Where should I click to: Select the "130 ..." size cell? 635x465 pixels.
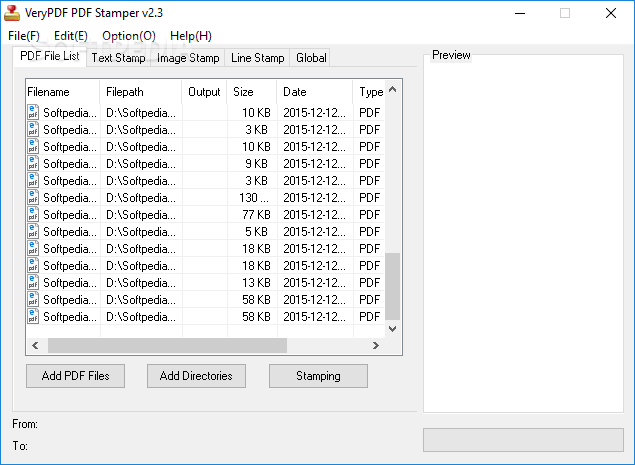coord(254,198)
